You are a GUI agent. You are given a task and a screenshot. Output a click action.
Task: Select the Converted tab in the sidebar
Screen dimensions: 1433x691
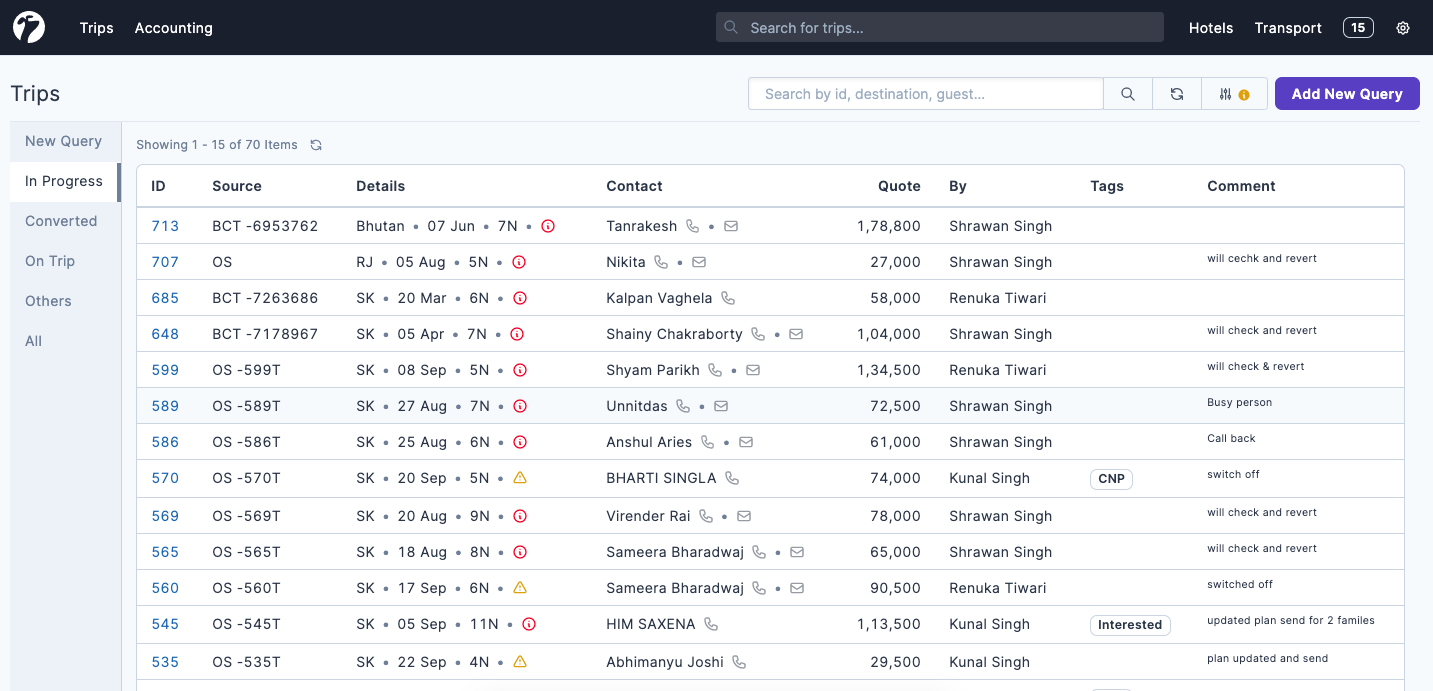[x=61, y=221]
